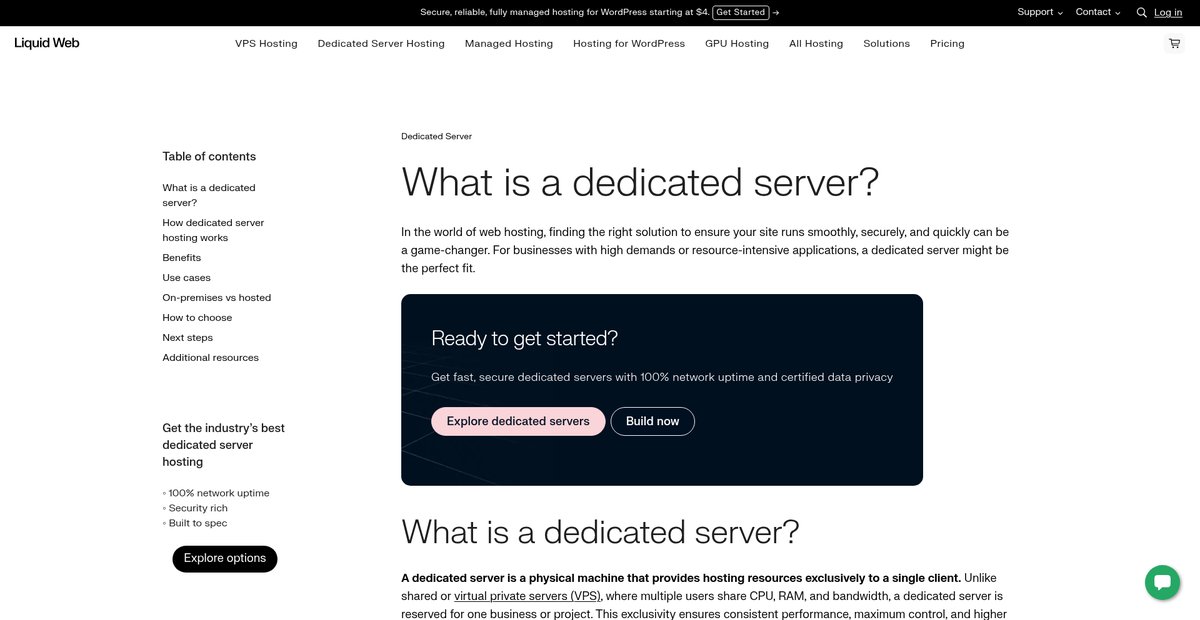Open the All Hosting menu
Image resolution: width=1200 pixels, height=620 pixels.
816,44
